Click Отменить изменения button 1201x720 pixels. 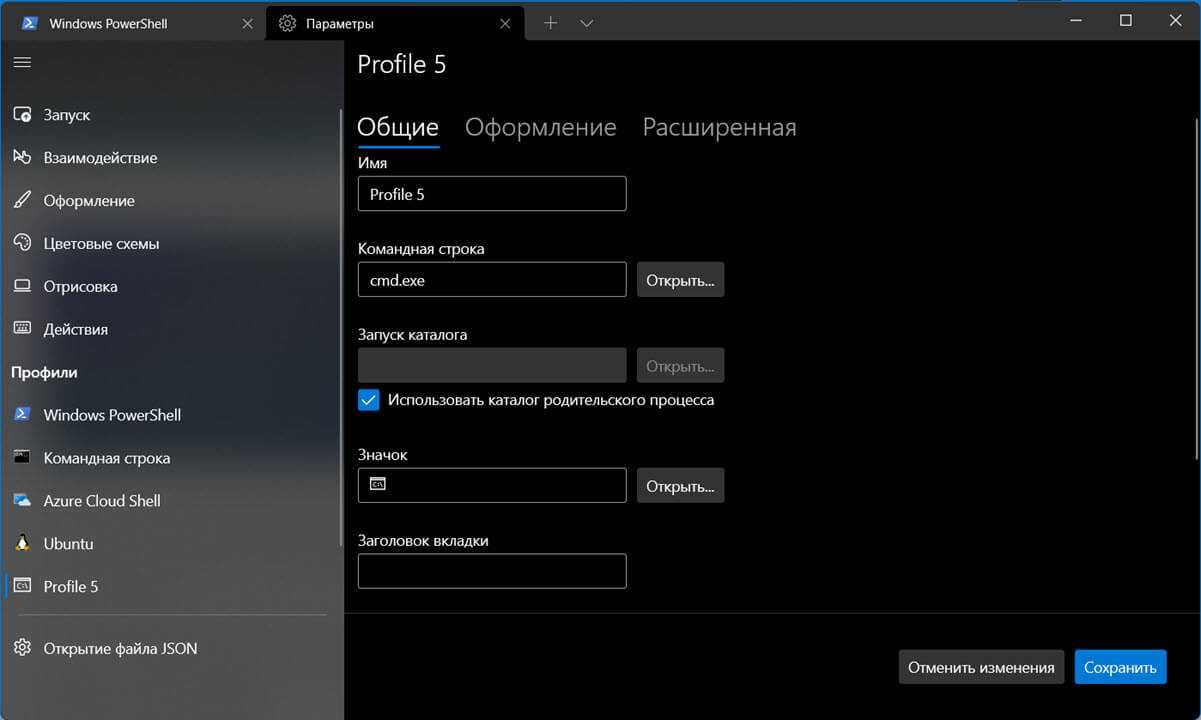(x=980, y=667)
